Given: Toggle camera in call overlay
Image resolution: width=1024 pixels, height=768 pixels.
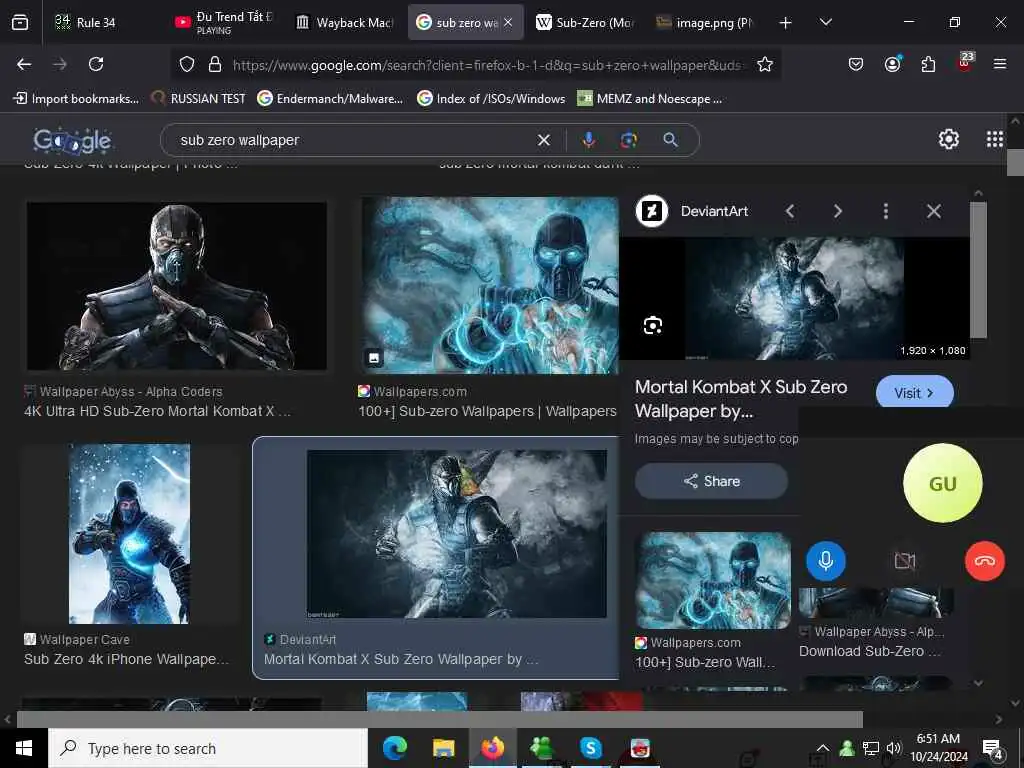Looking at the screenshot, I should click(904, 561).
